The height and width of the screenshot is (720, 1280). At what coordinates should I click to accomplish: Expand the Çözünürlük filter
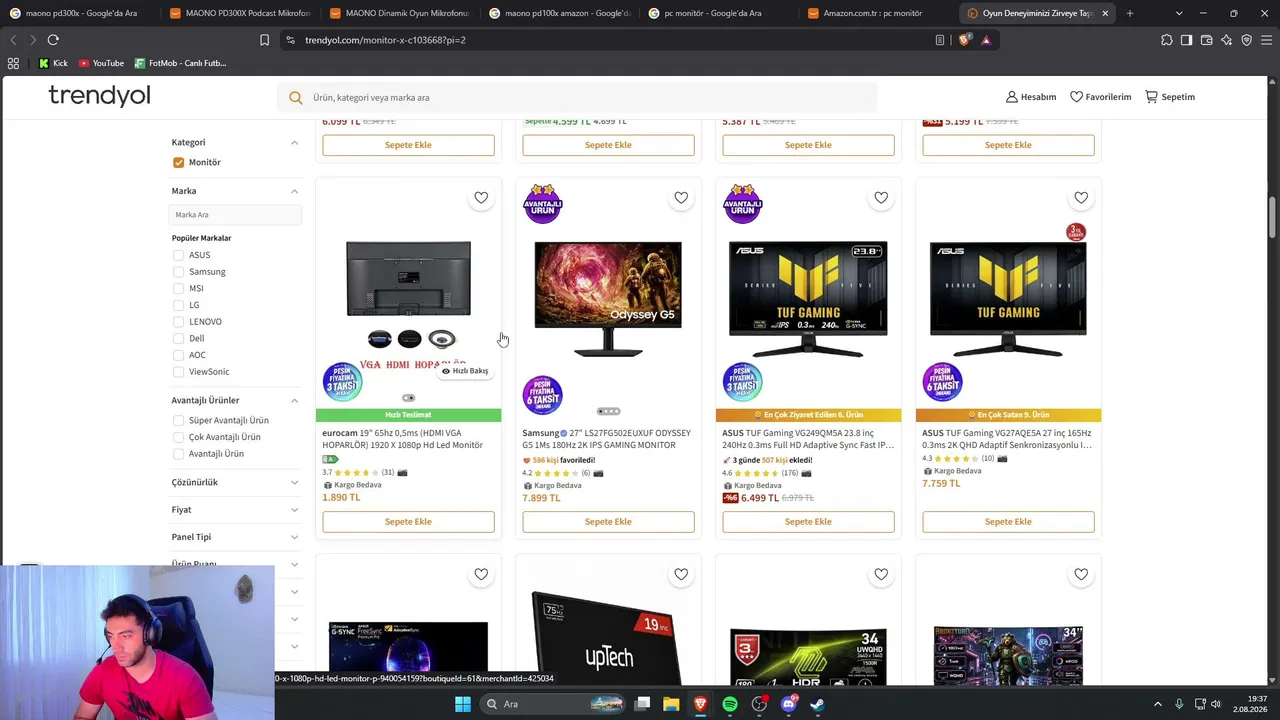[x=294, y=482]
